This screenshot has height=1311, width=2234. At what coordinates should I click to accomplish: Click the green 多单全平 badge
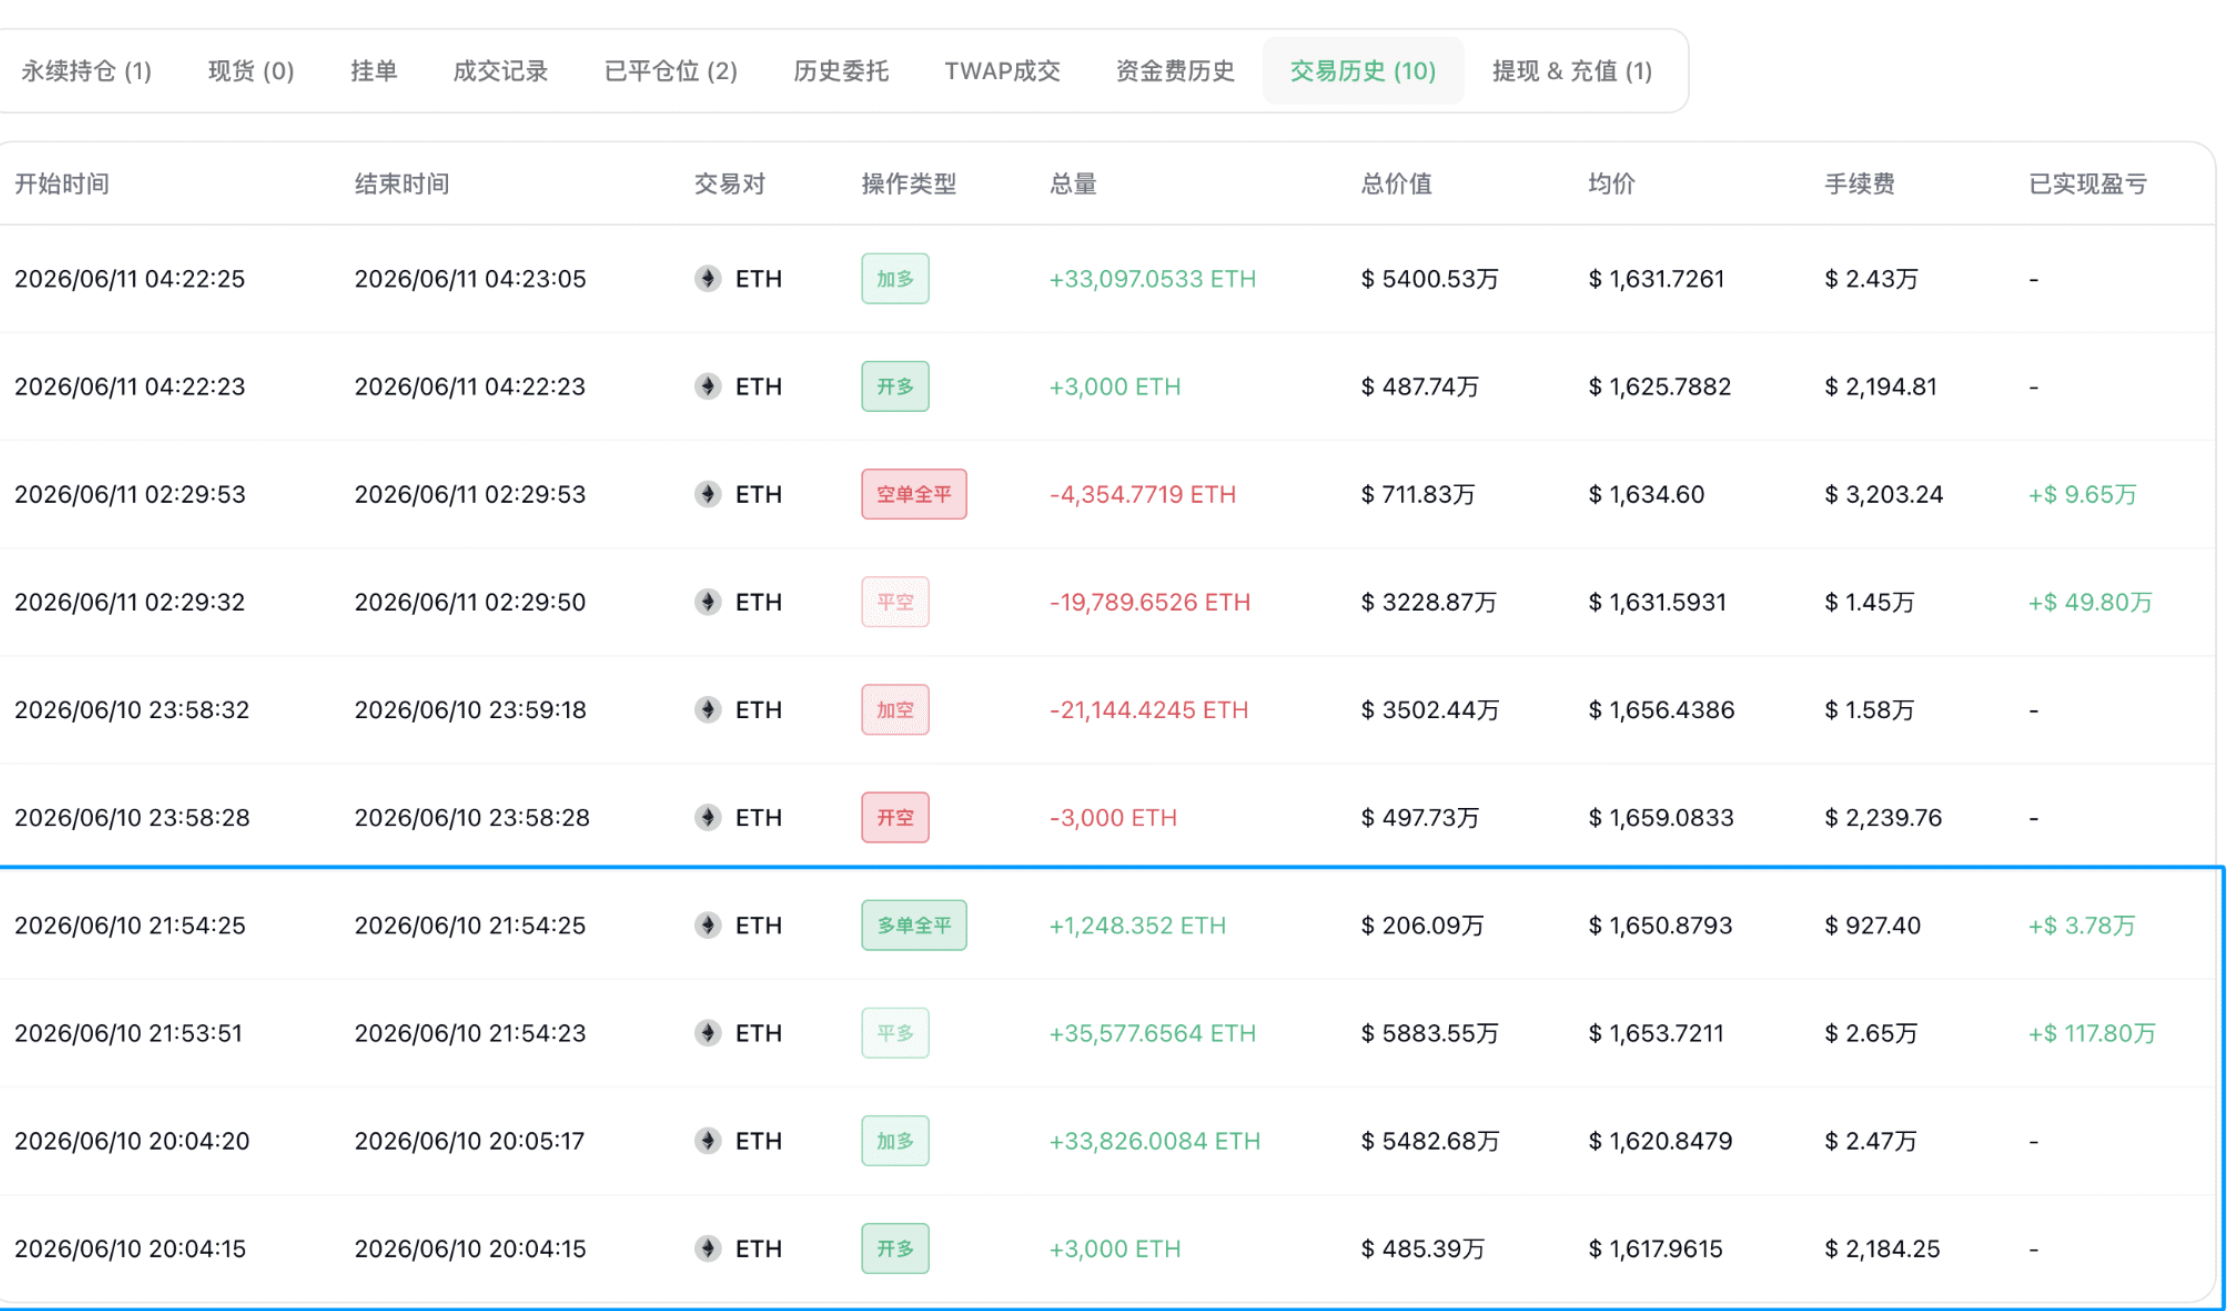tap(914, 925)
